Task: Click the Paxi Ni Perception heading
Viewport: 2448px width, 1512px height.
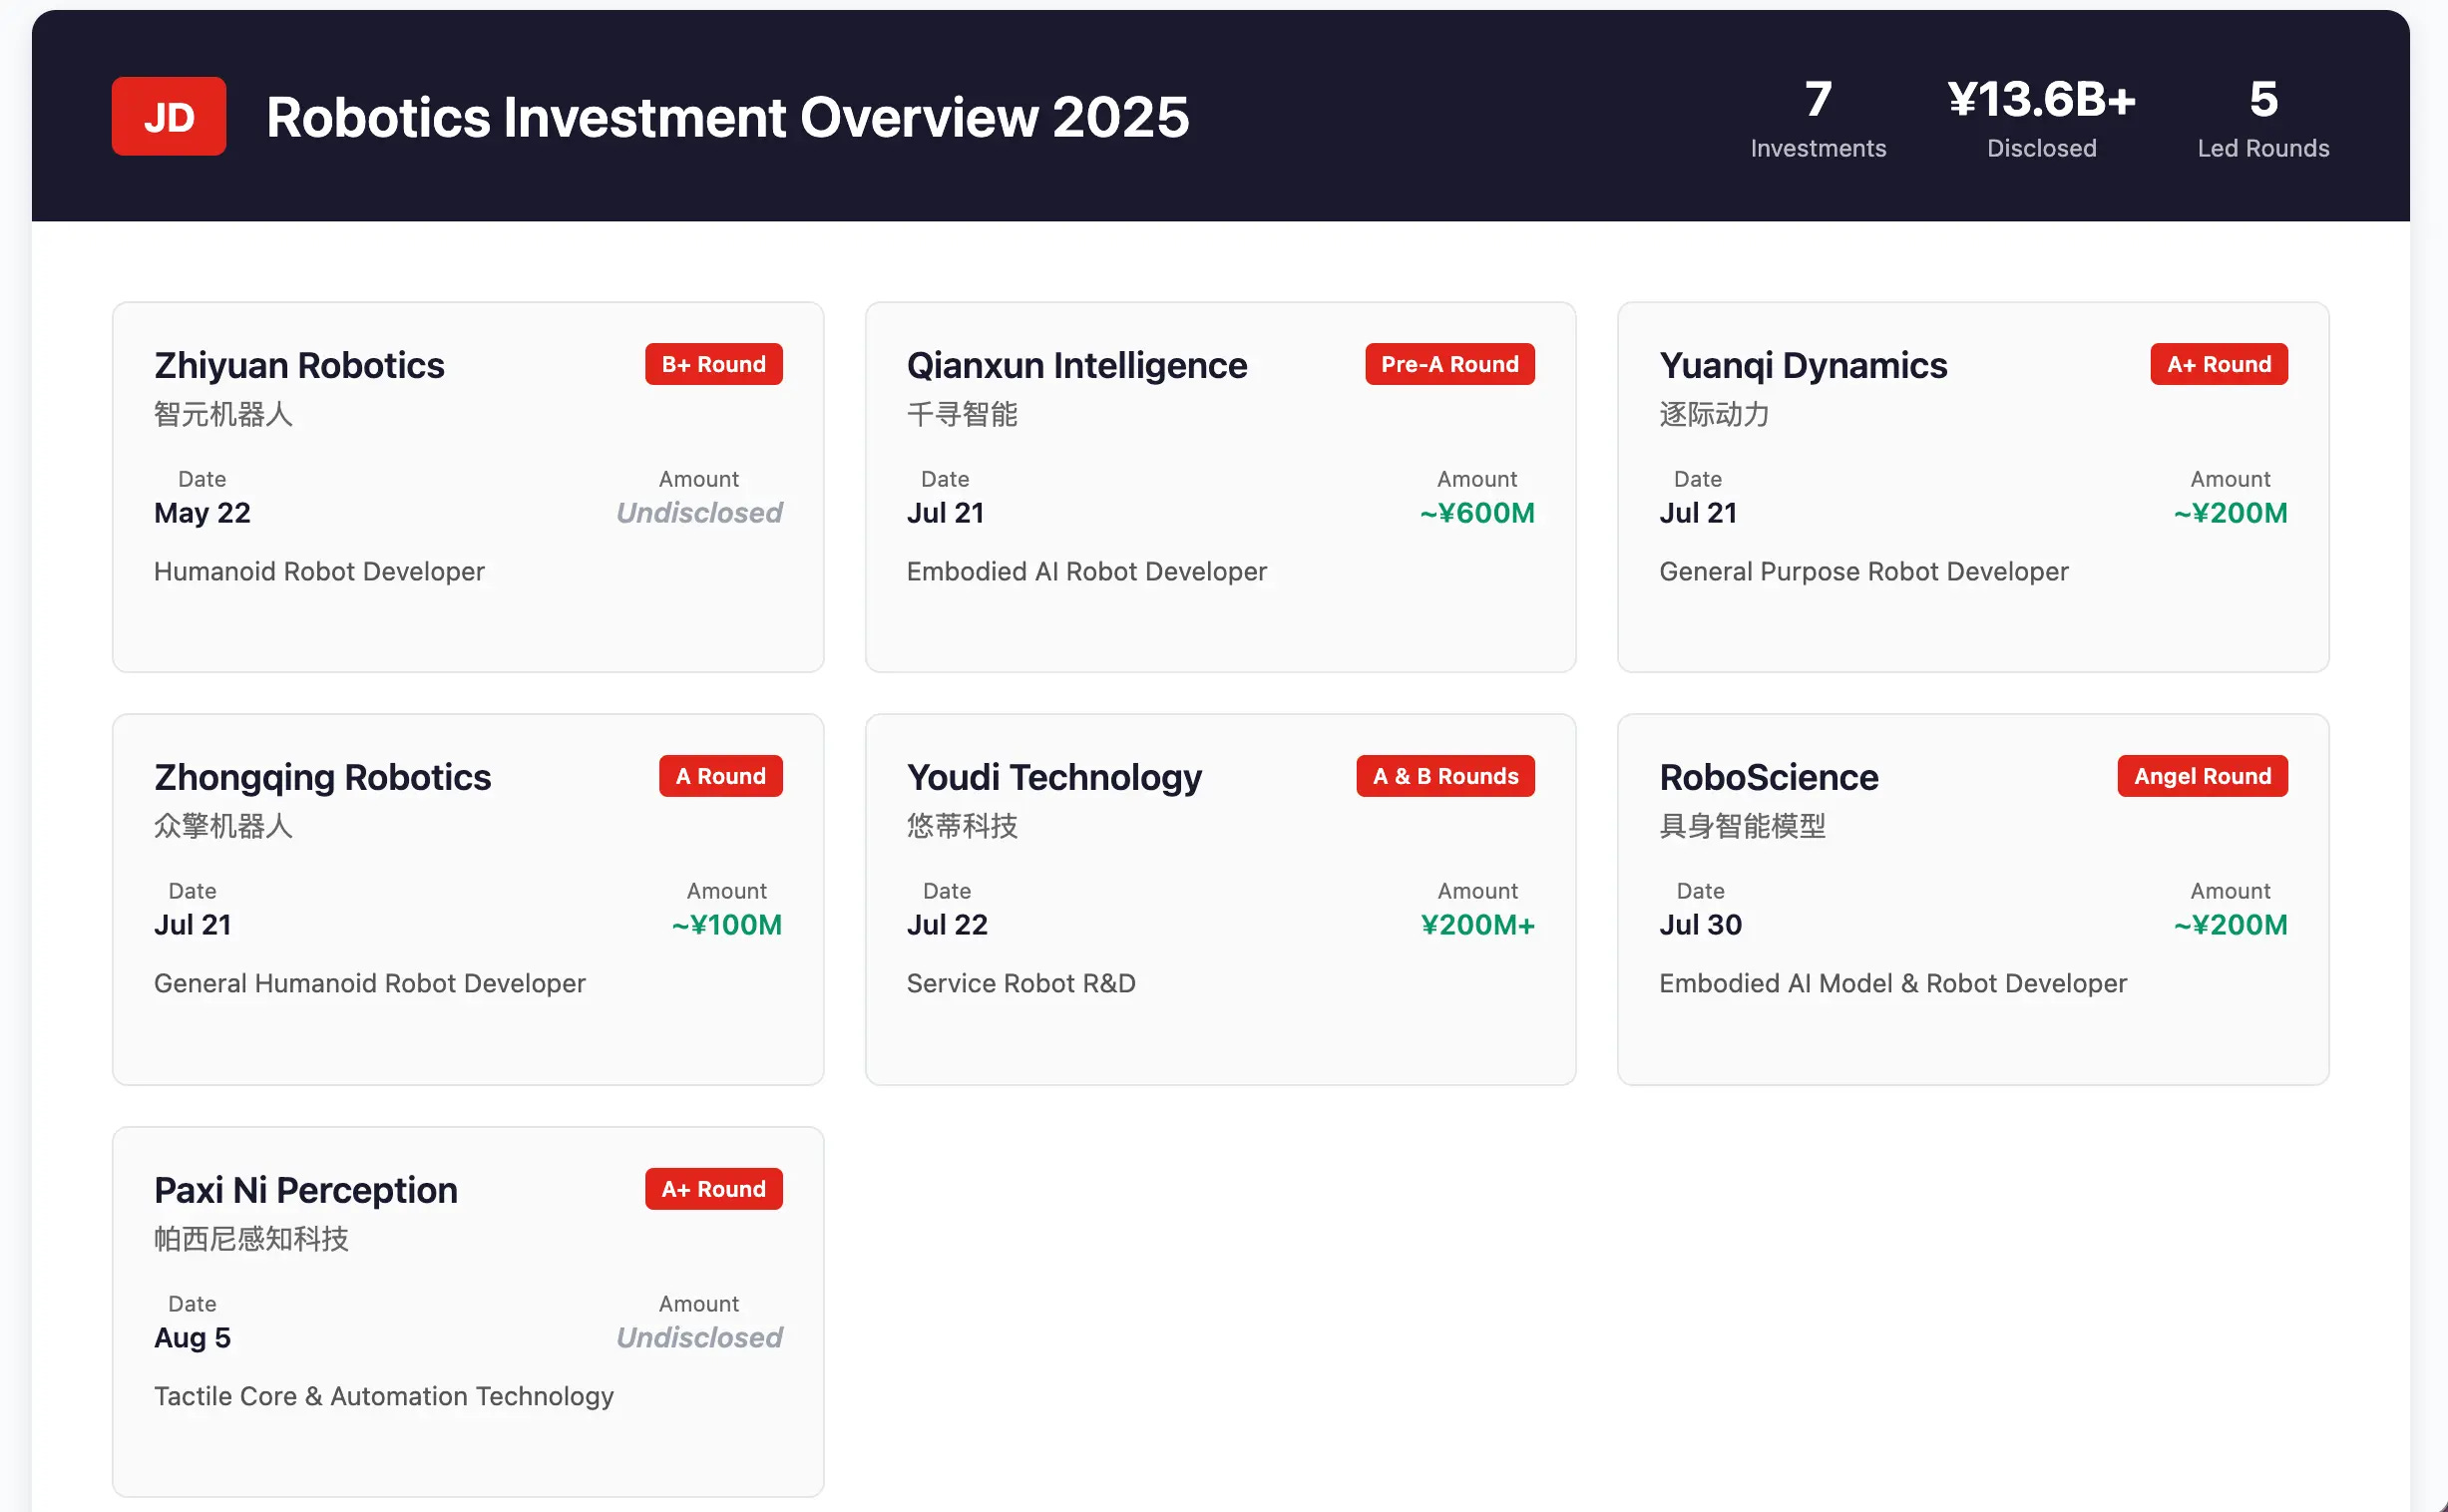Action: (305, 1191)
